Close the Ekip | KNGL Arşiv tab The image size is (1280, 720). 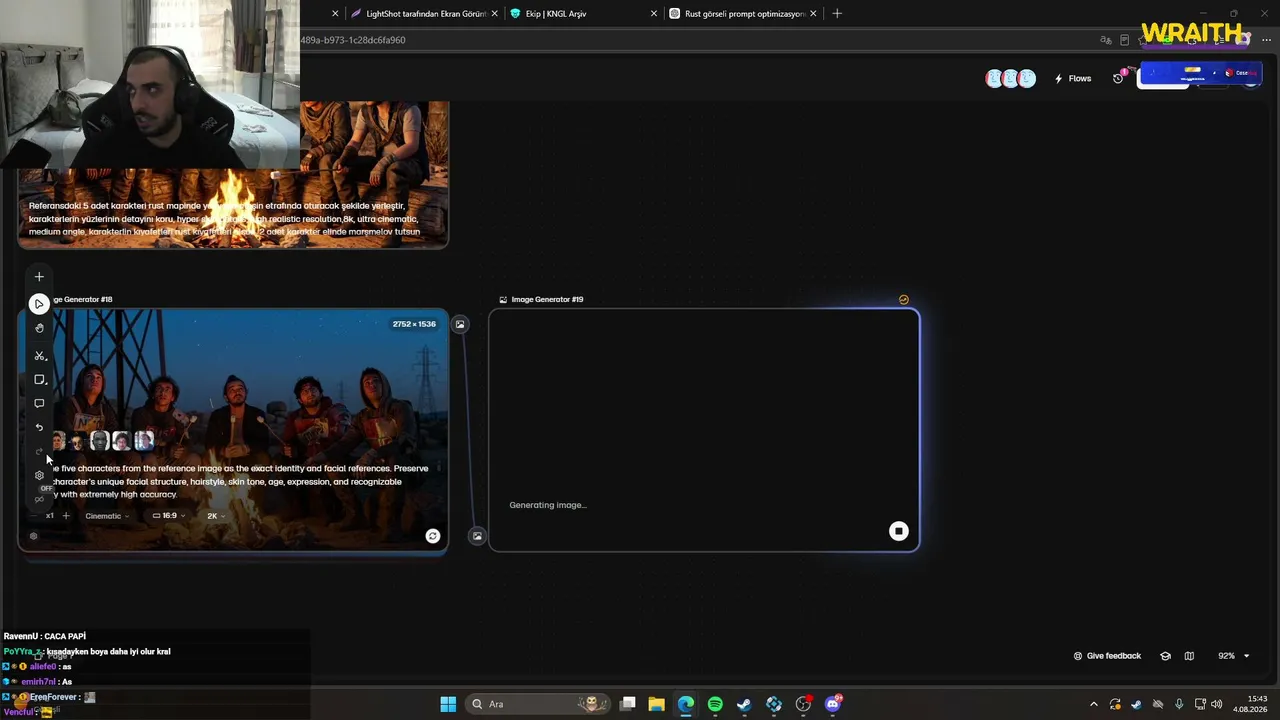click(x=654, y=14)
